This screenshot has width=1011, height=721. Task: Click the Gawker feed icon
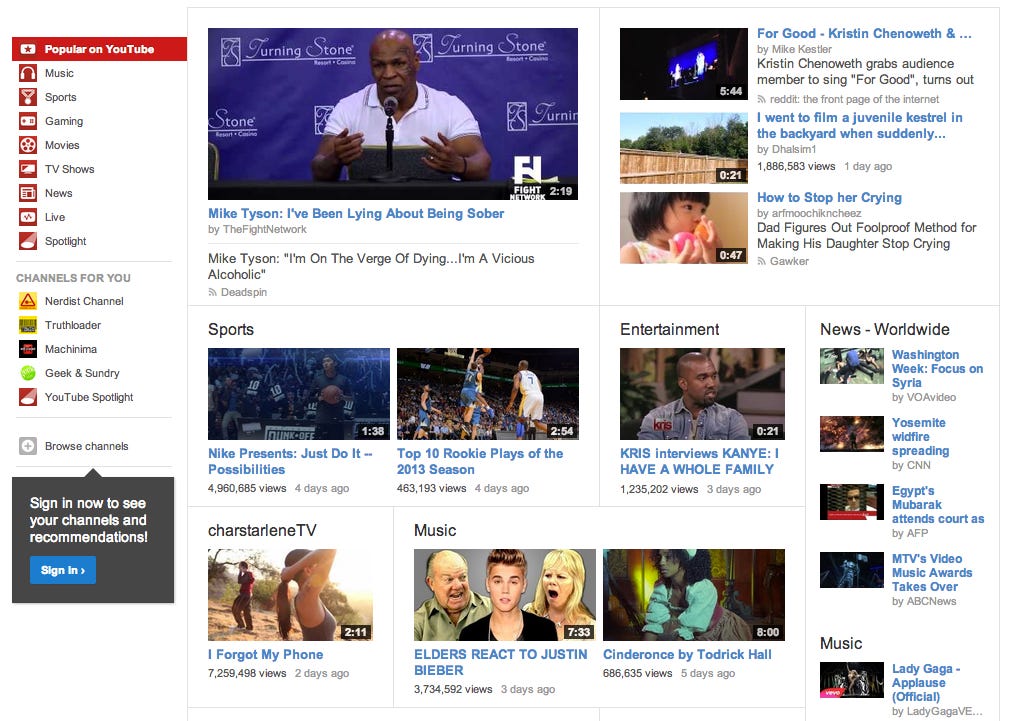(761, 261)
